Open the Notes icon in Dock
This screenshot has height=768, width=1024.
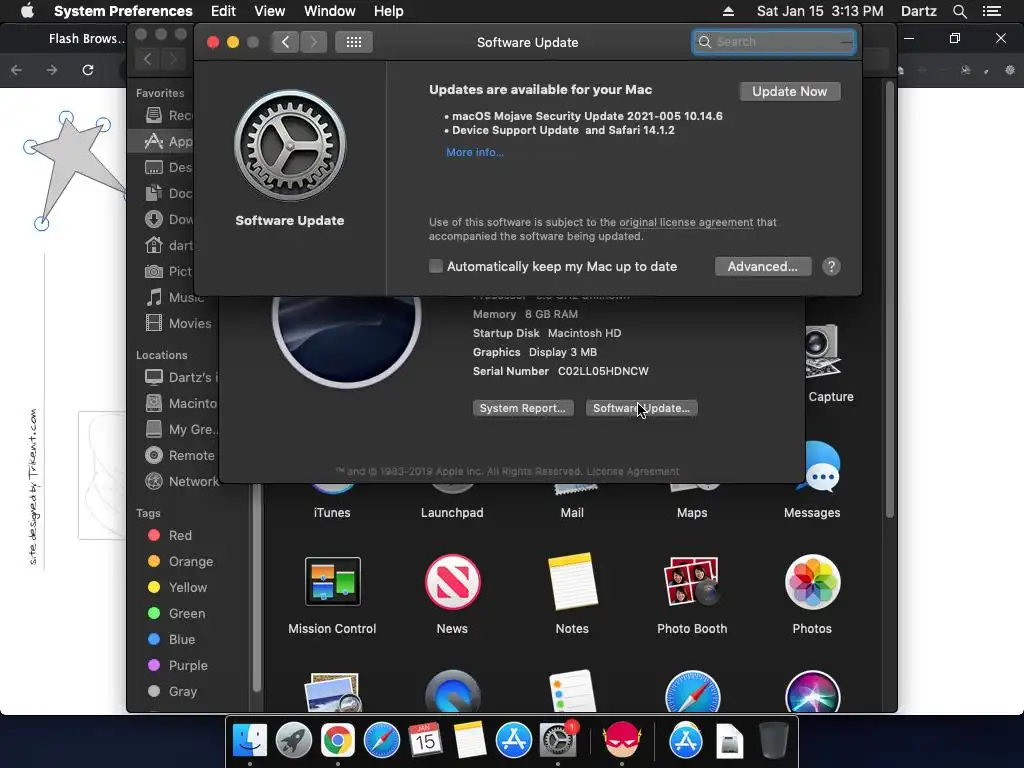(x=470, y=741)
